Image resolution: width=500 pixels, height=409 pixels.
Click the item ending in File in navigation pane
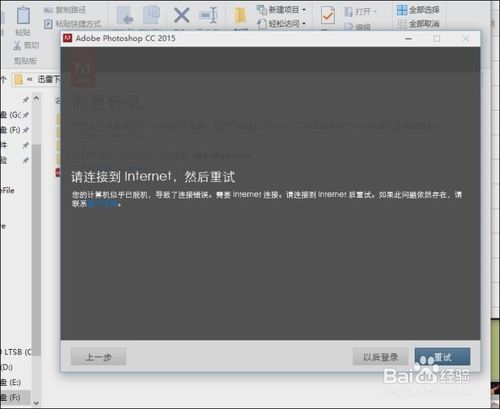7,190
